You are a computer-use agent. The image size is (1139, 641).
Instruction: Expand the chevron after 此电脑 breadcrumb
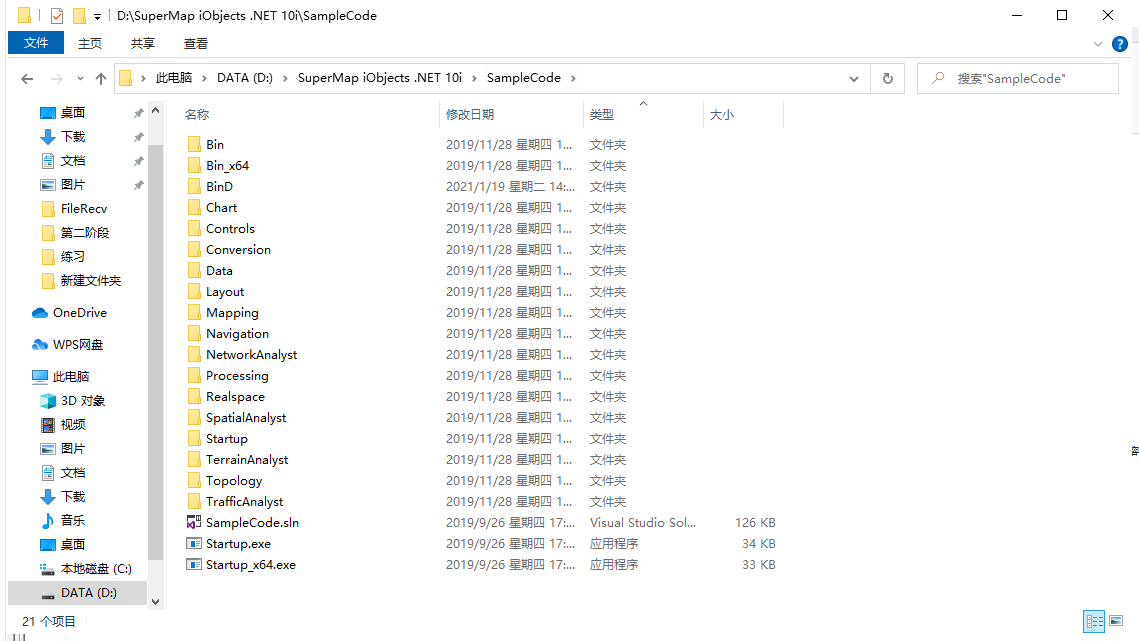tap(204, 78)
